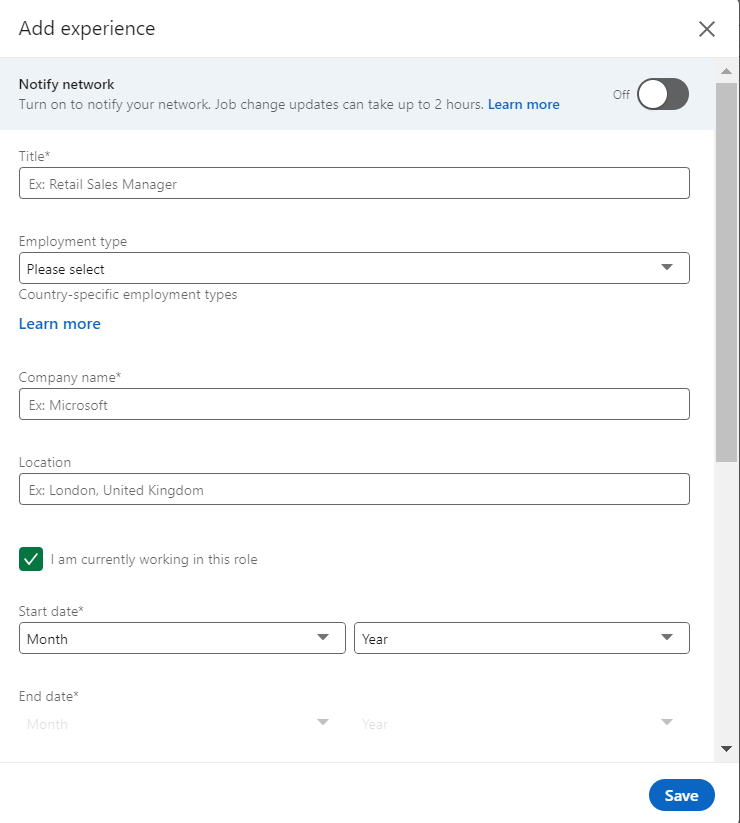Open Learn more link about job change updates
Screen dimensions: 740x823
click(x=523, y=104)
